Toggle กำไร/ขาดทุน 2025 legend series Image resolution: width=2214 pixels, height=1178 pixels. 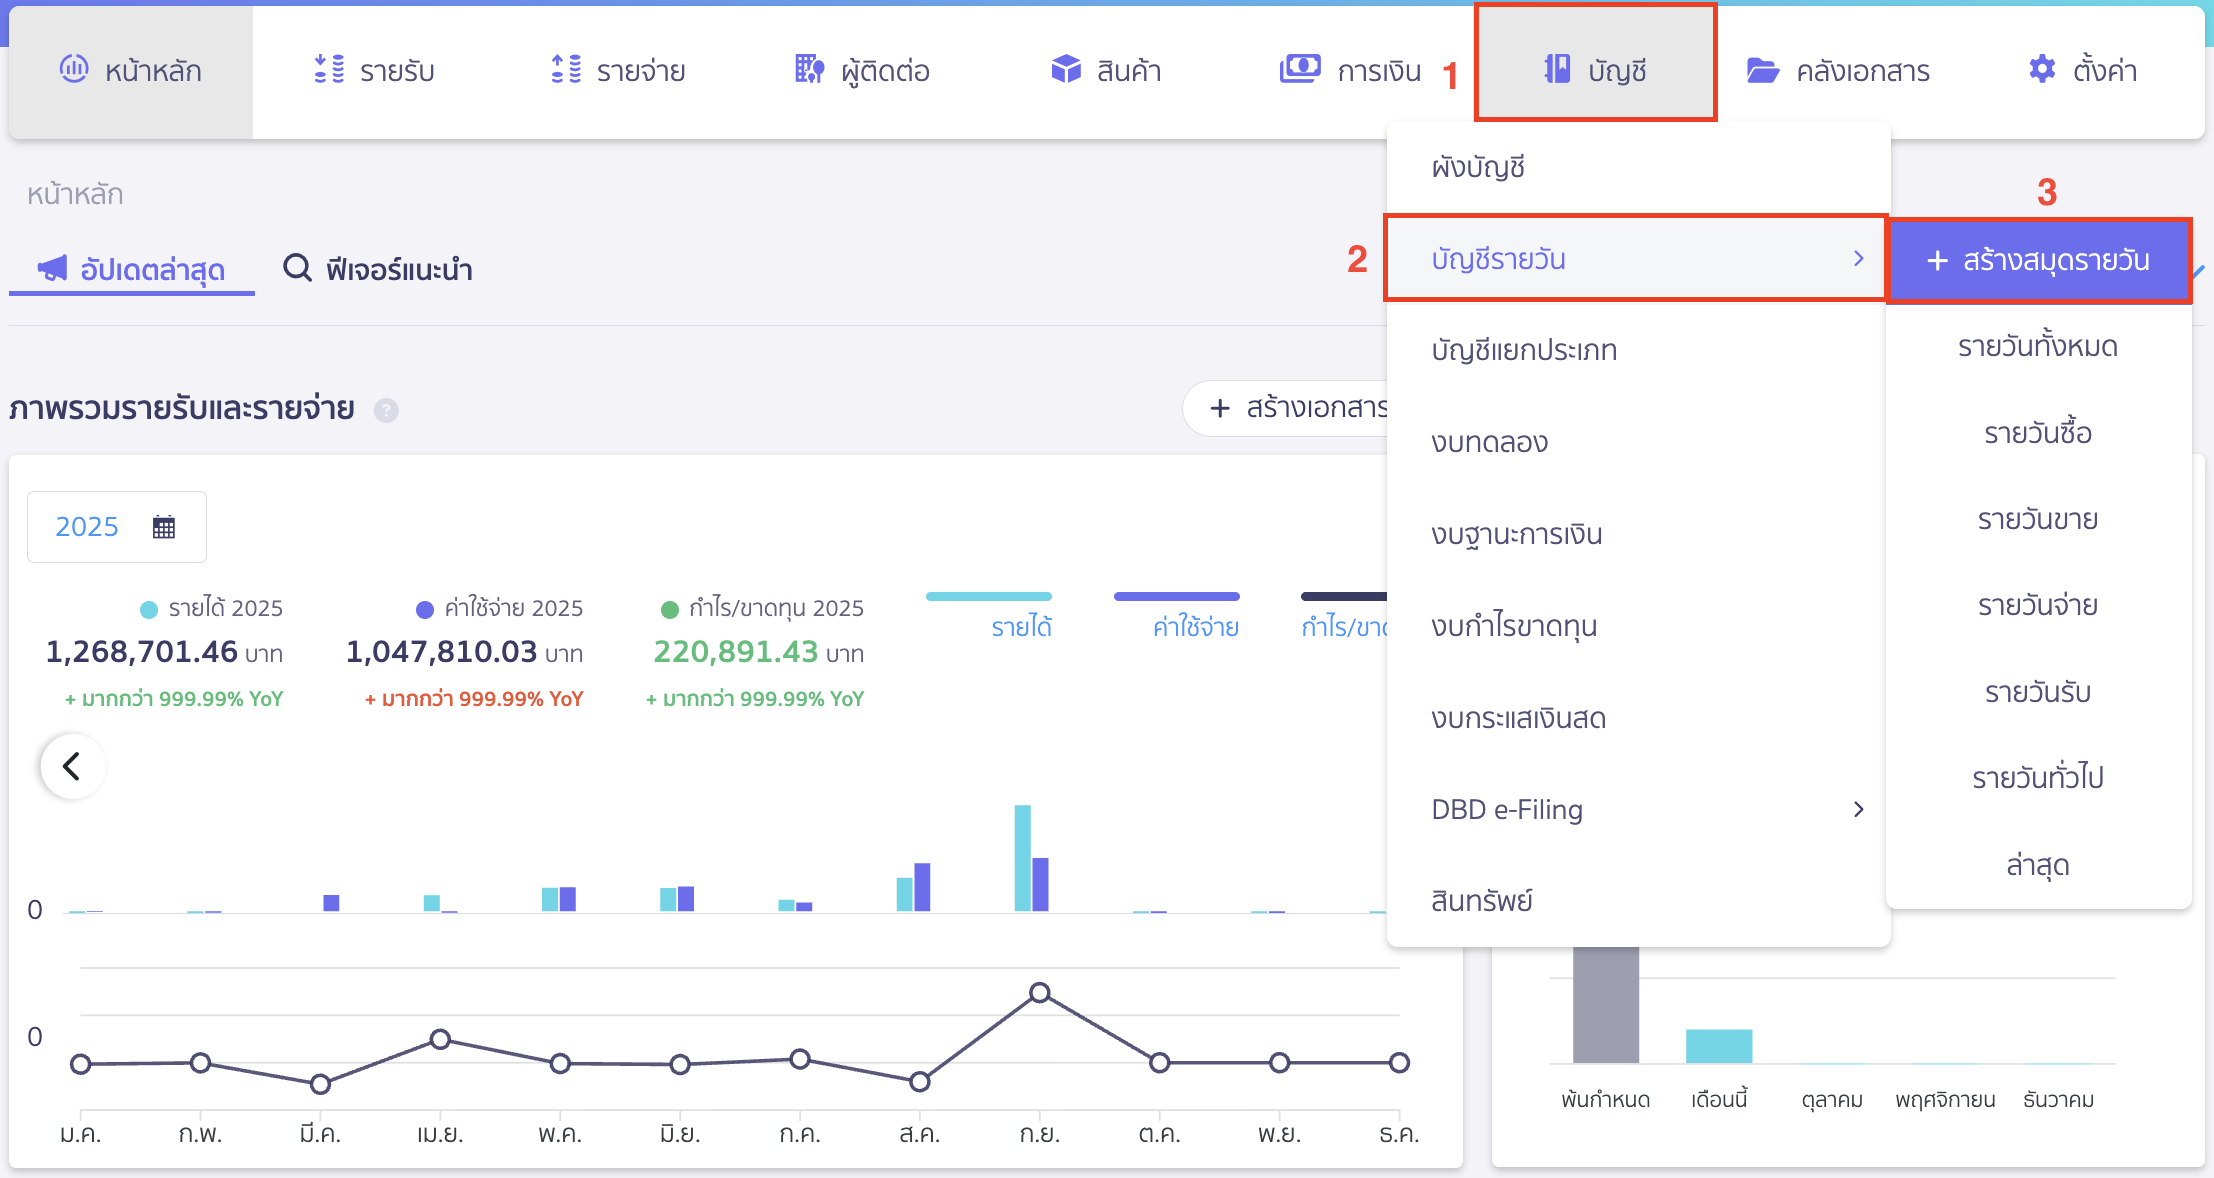tap(762, 608)
